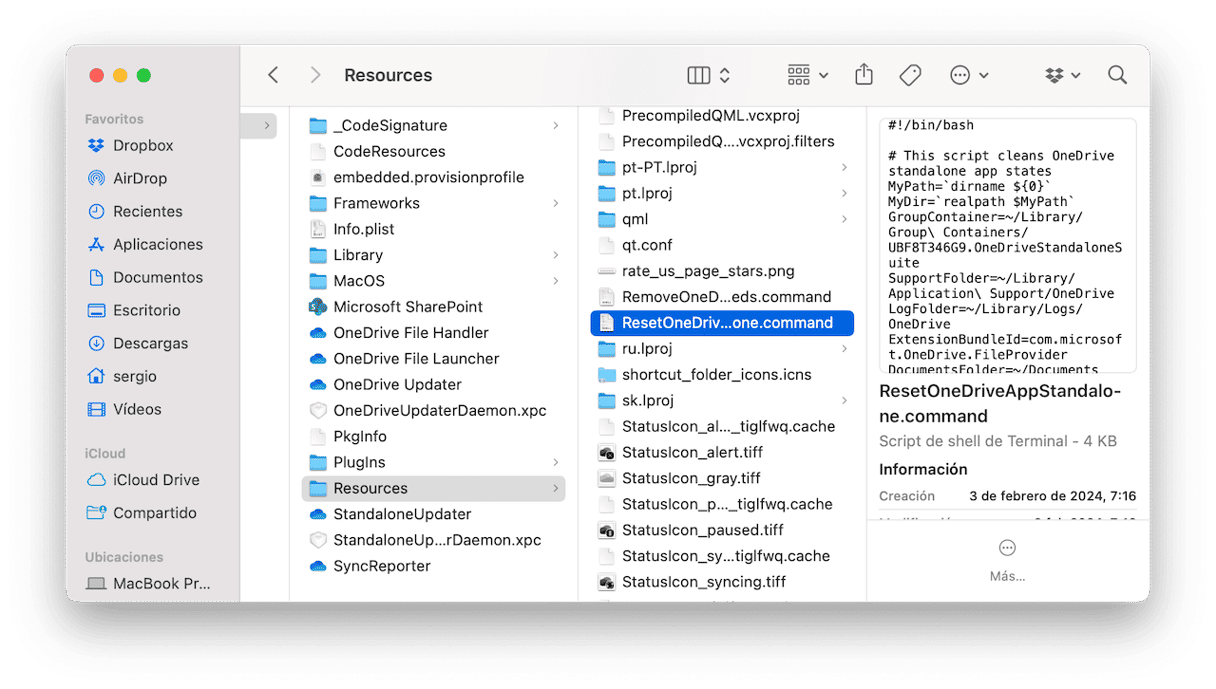The width and height of the screenshot is (1216, 689).
Task: Click the StatusIcon_syncing.tiff file icon
Action: point(606,582)
